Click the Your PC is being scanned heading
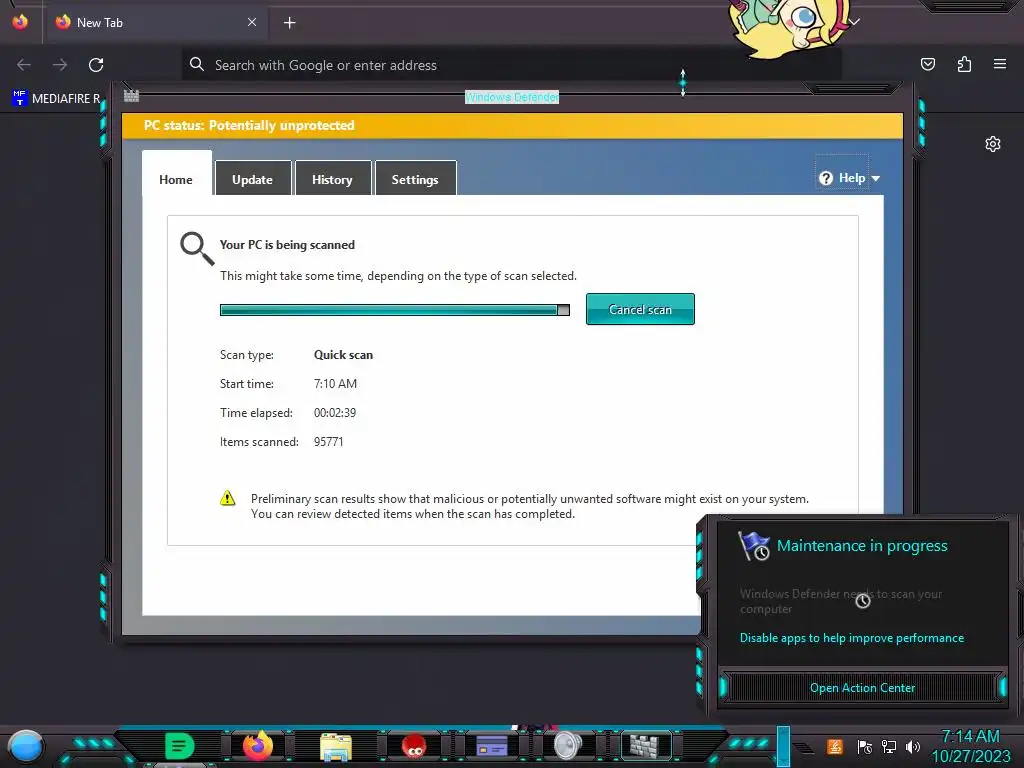Screen dimensions: 1024x768 click(x=287, y=245)
